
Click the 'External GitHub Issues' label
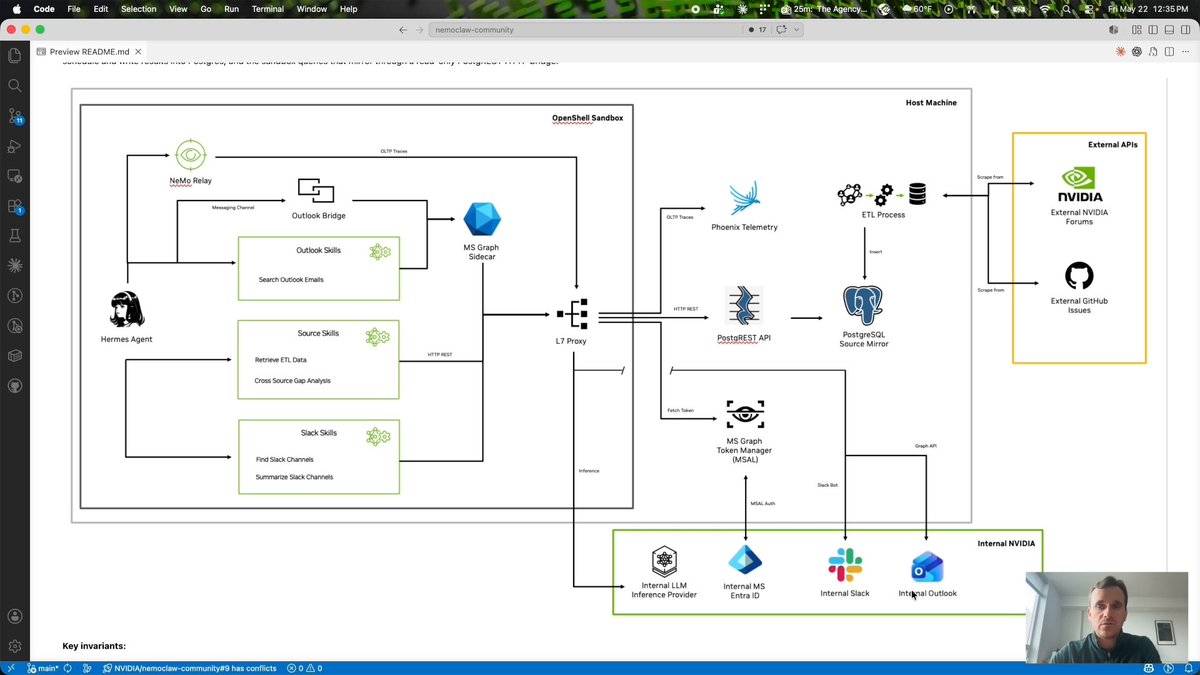(x=1079, y=305)
